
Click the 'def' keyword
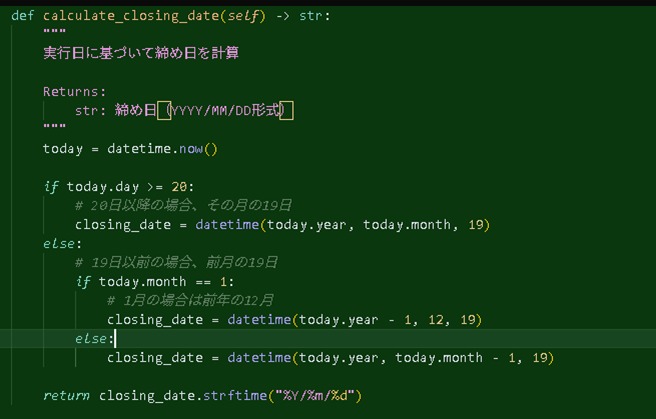[23, 16]
